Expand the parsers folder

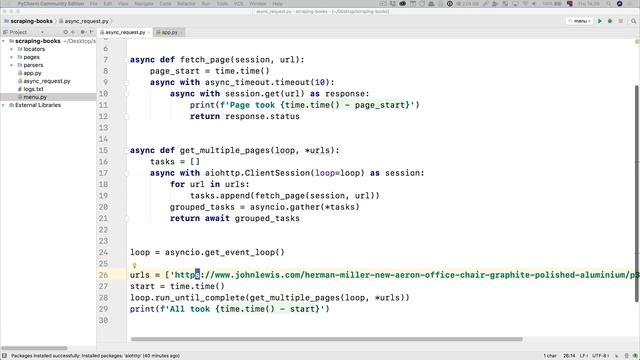coord(11,65)
